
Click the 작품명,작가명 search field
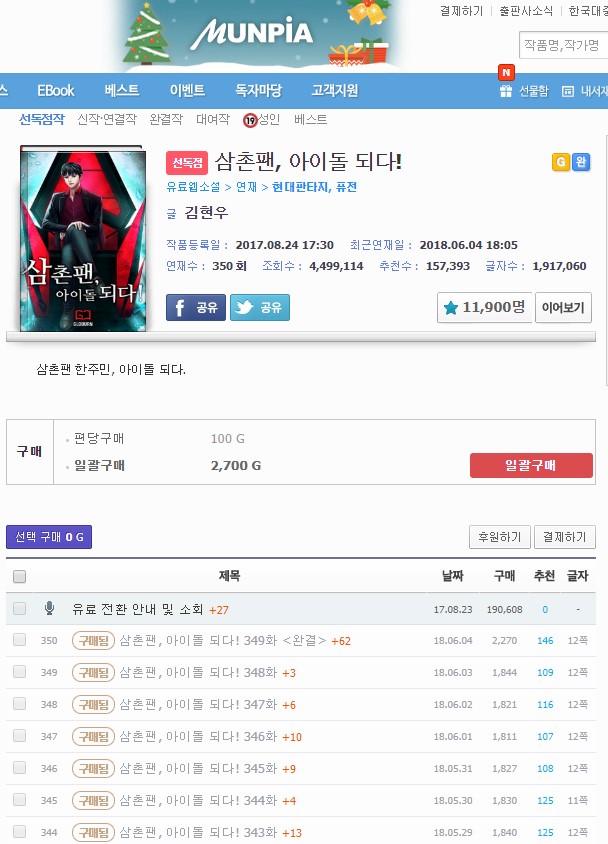pos(563,45)
